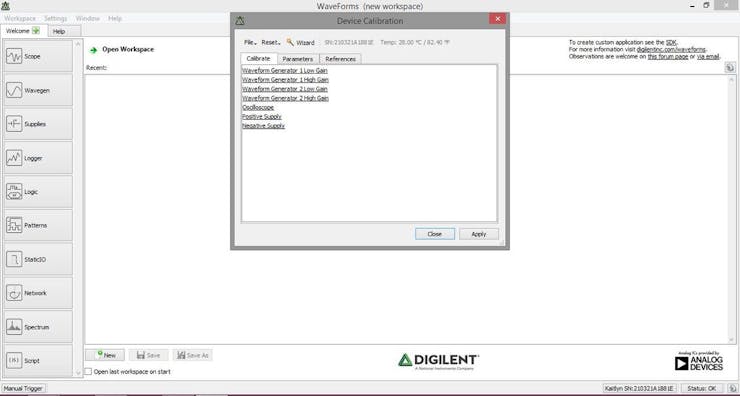Open the Spectrum analyzer
Image resolution: width=740 pixels, height=396 pixels.
click(38, 327)
